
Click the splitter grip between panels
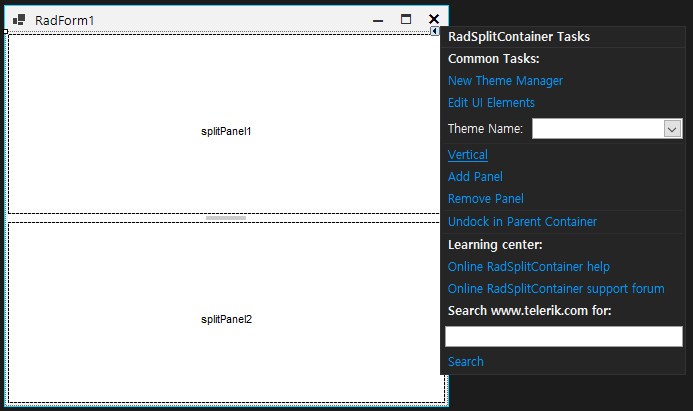coord(226,218)
